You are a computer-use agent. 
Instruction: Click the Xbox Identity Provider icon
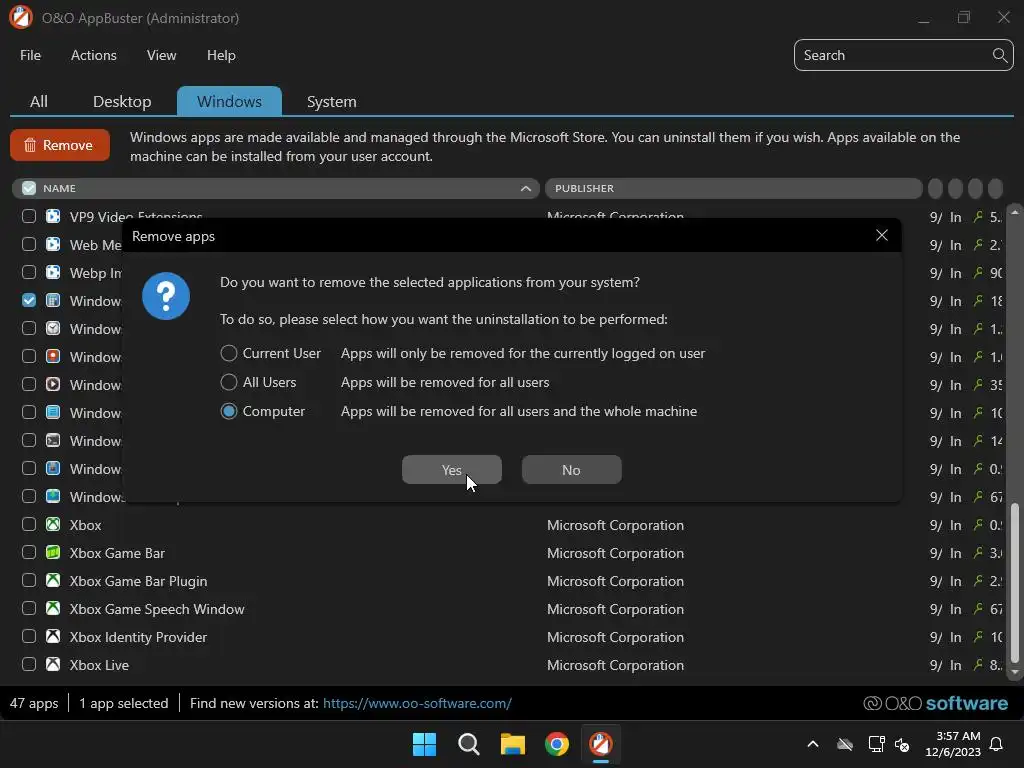click(53, 637)
